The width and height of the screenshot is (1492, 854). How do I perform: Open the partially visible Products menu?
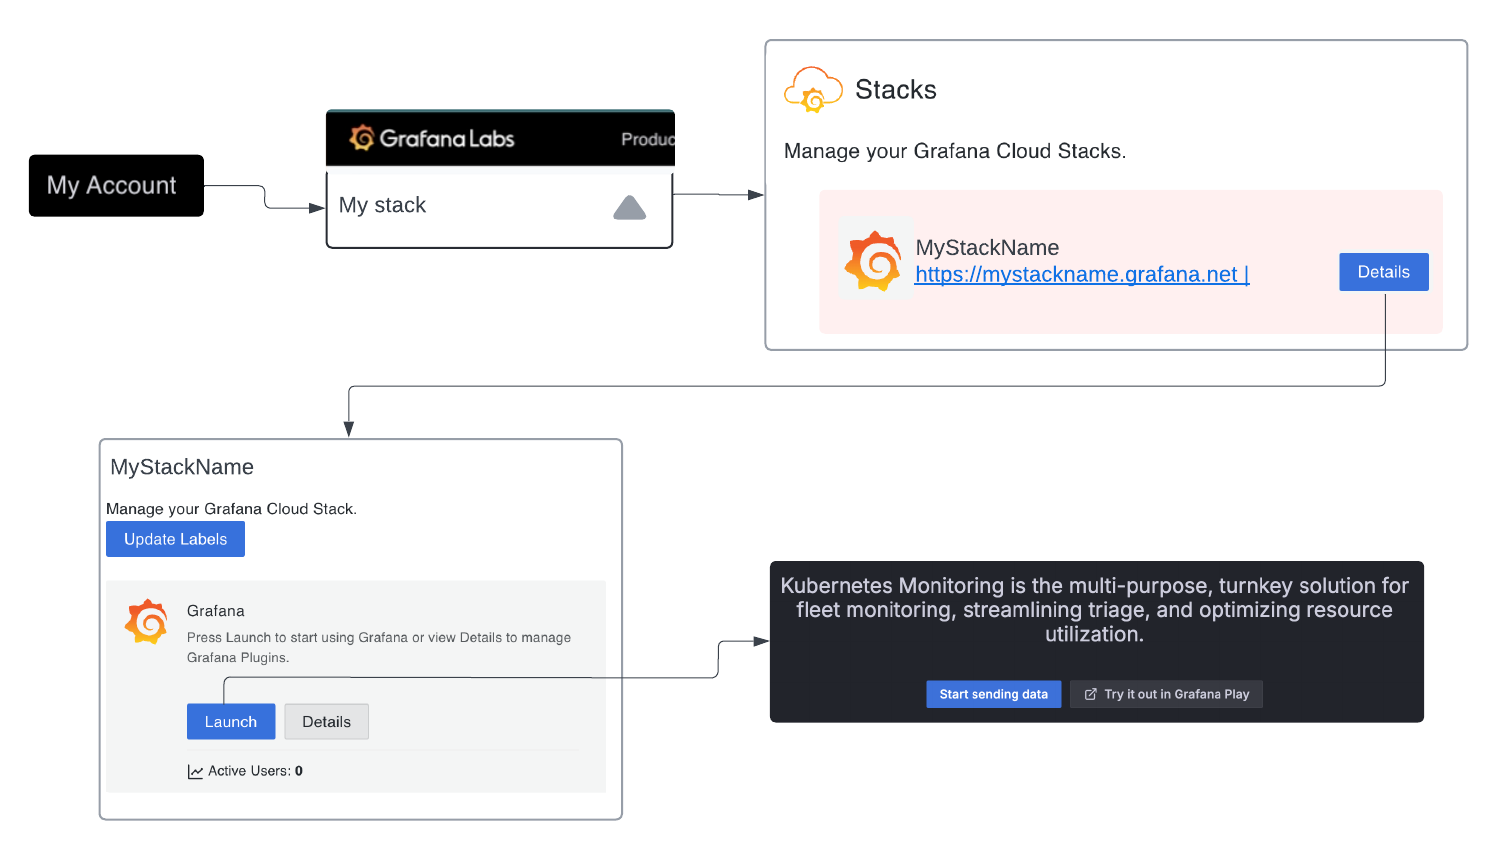coord(647,139)
